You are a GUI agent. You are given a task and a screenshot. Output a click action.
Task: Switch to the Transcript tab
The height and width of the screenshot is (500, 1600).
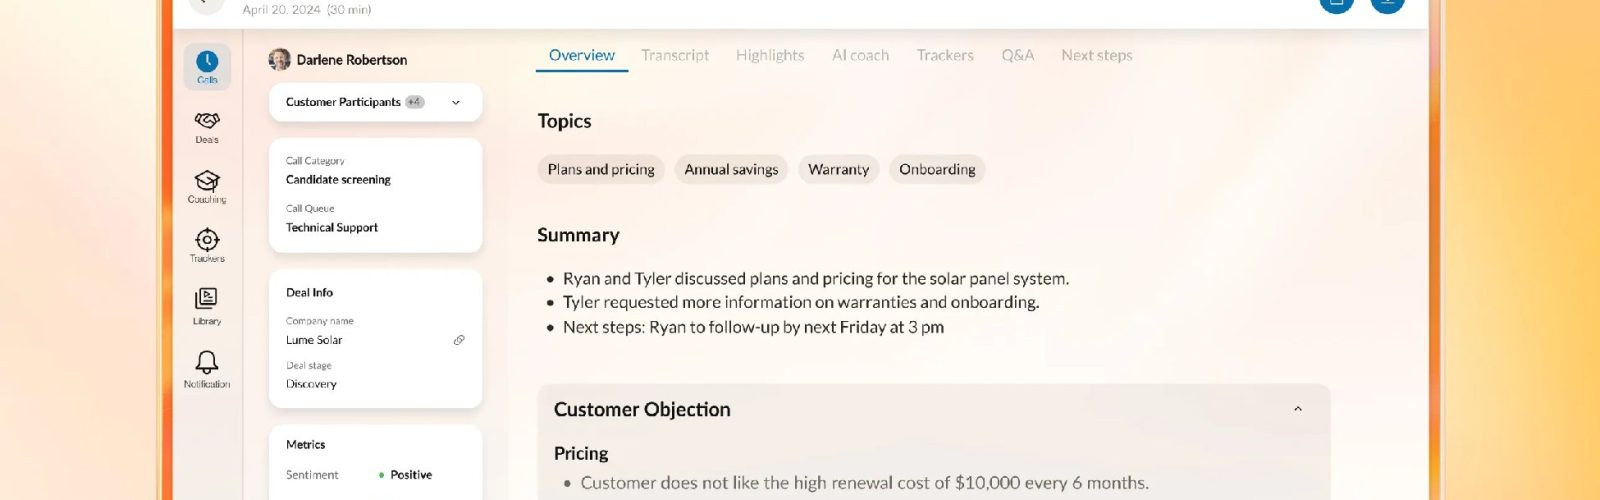pos(675,56)
